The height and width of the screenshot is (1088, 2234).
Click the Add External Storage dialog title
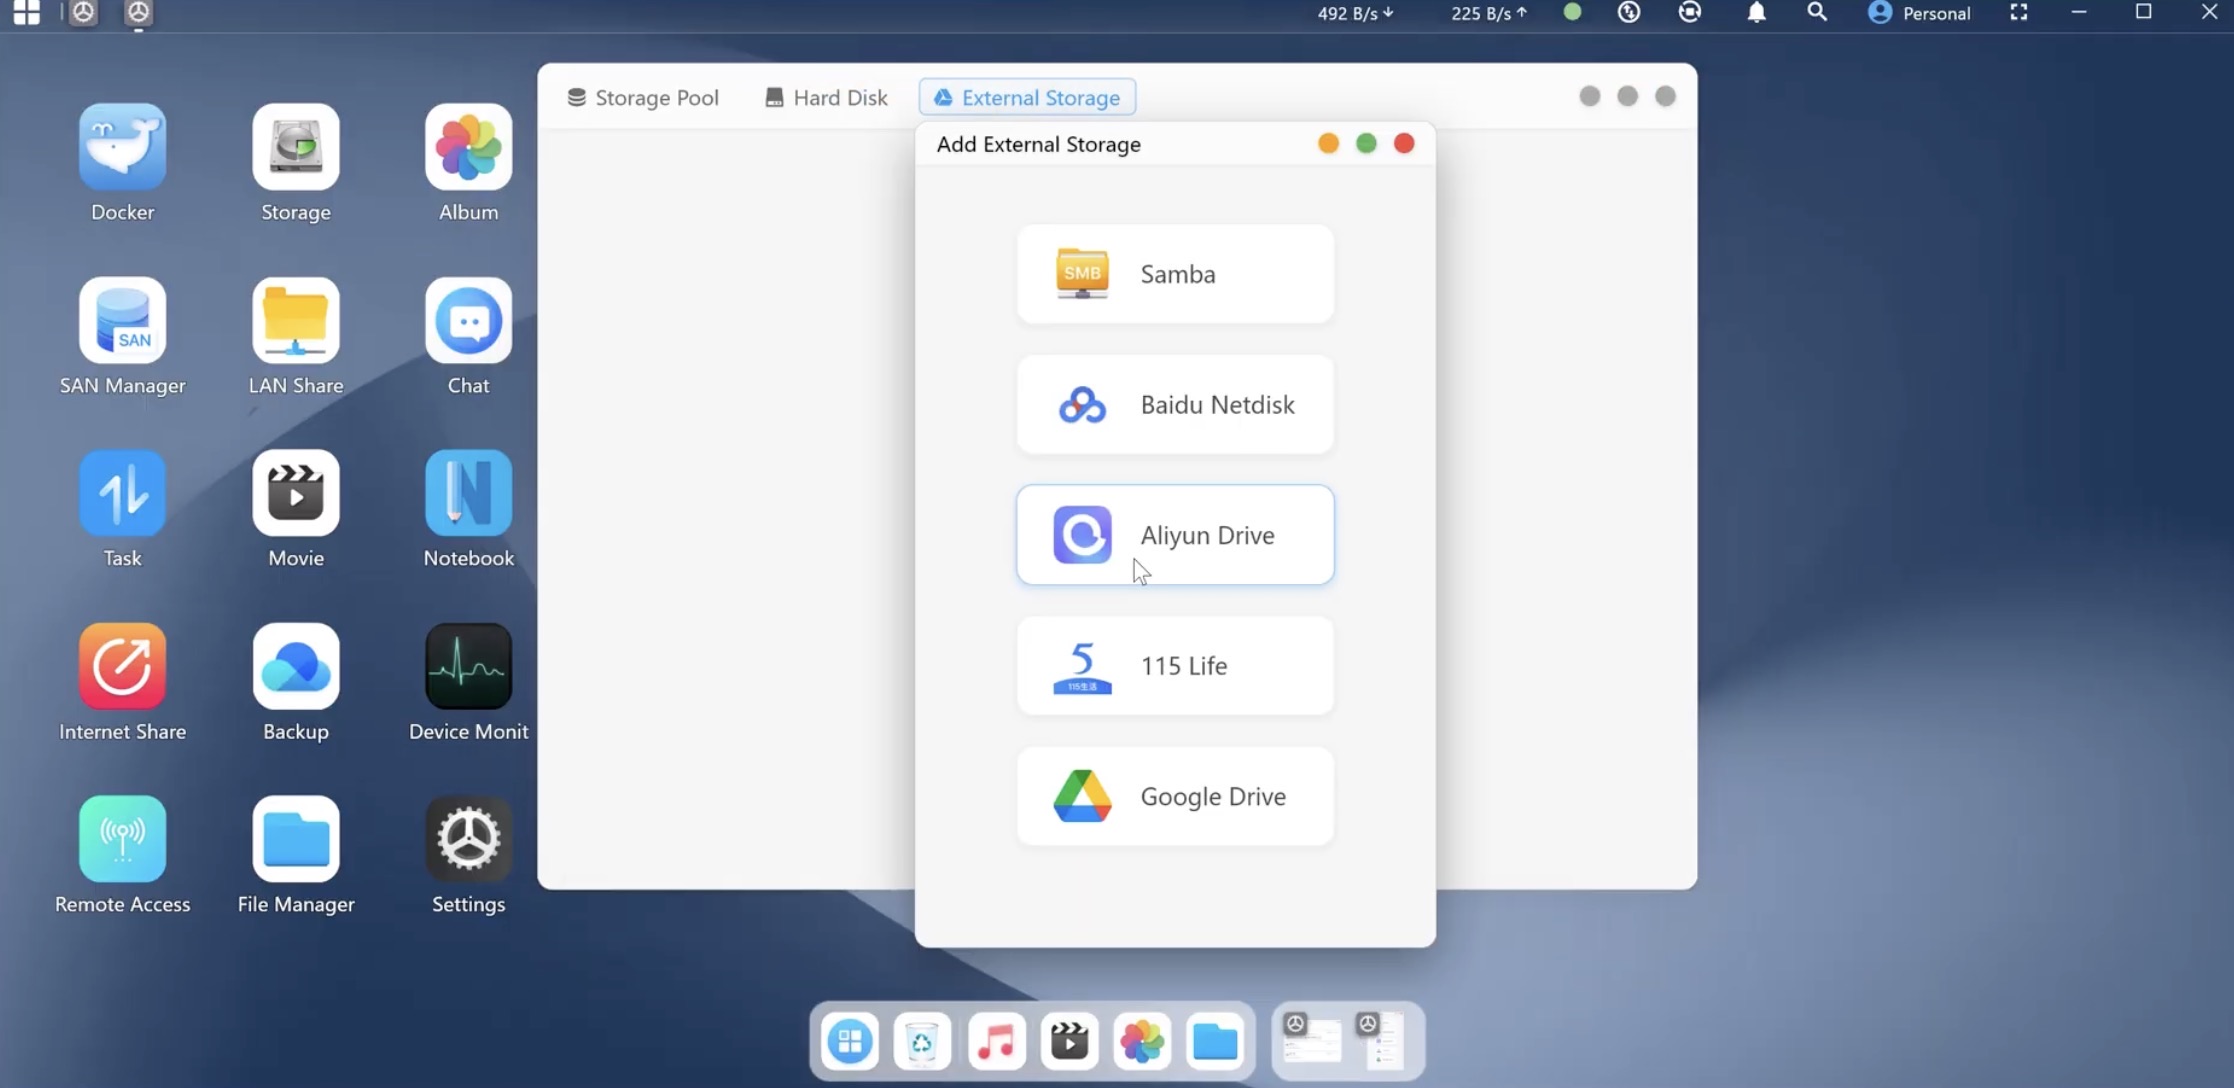pos(1038,144)
